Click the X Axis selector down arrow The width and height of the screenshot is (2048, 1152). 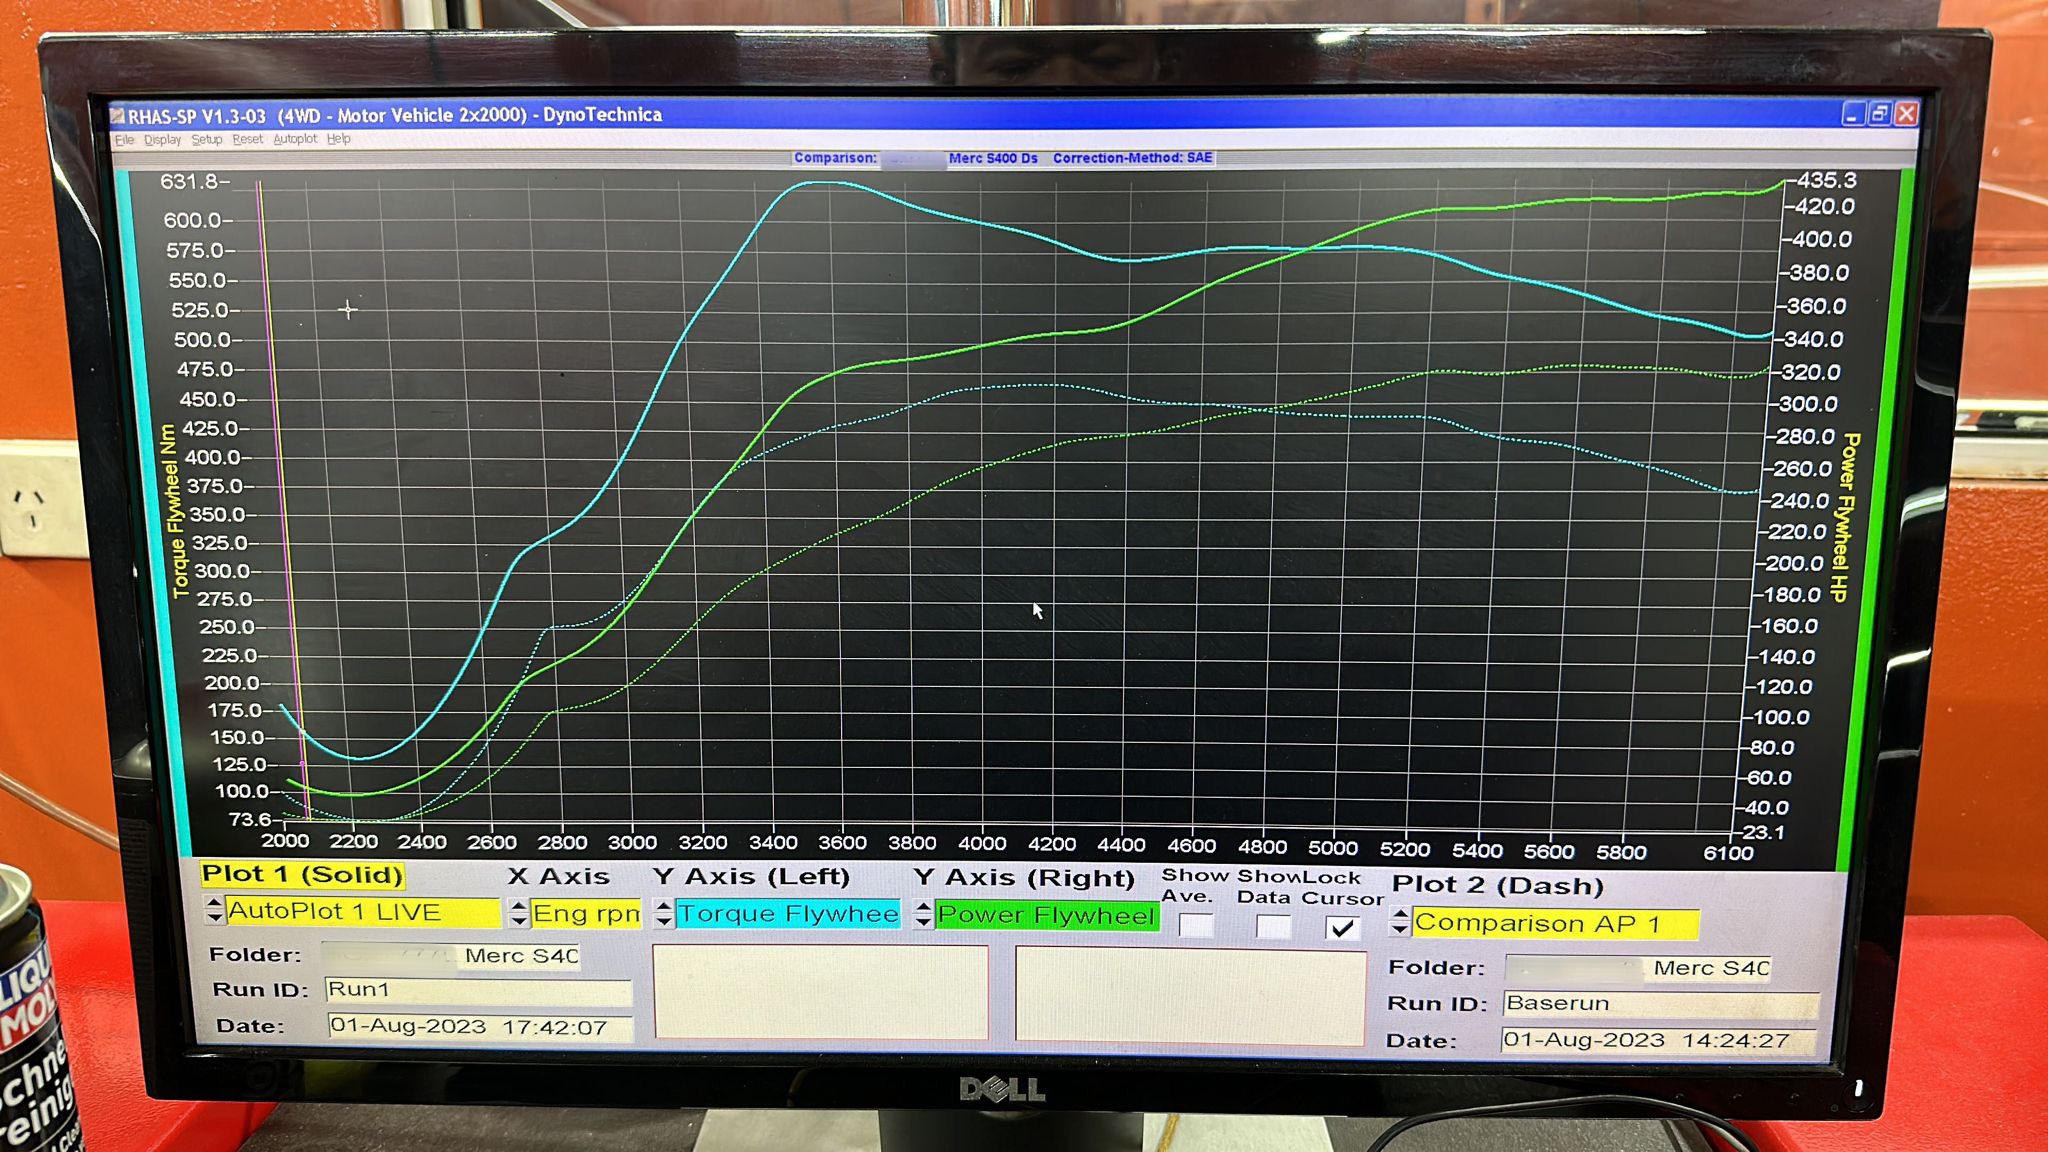click(518, 921)
